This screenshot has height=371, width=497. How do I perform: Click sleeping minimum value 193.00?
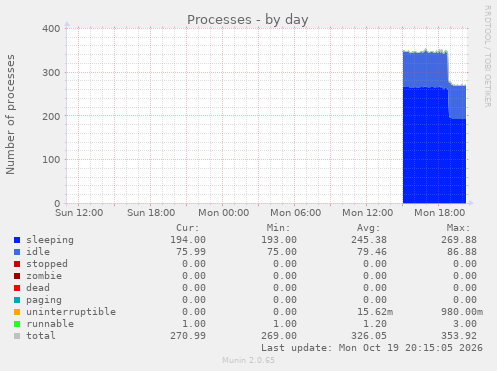click(279, 240)
